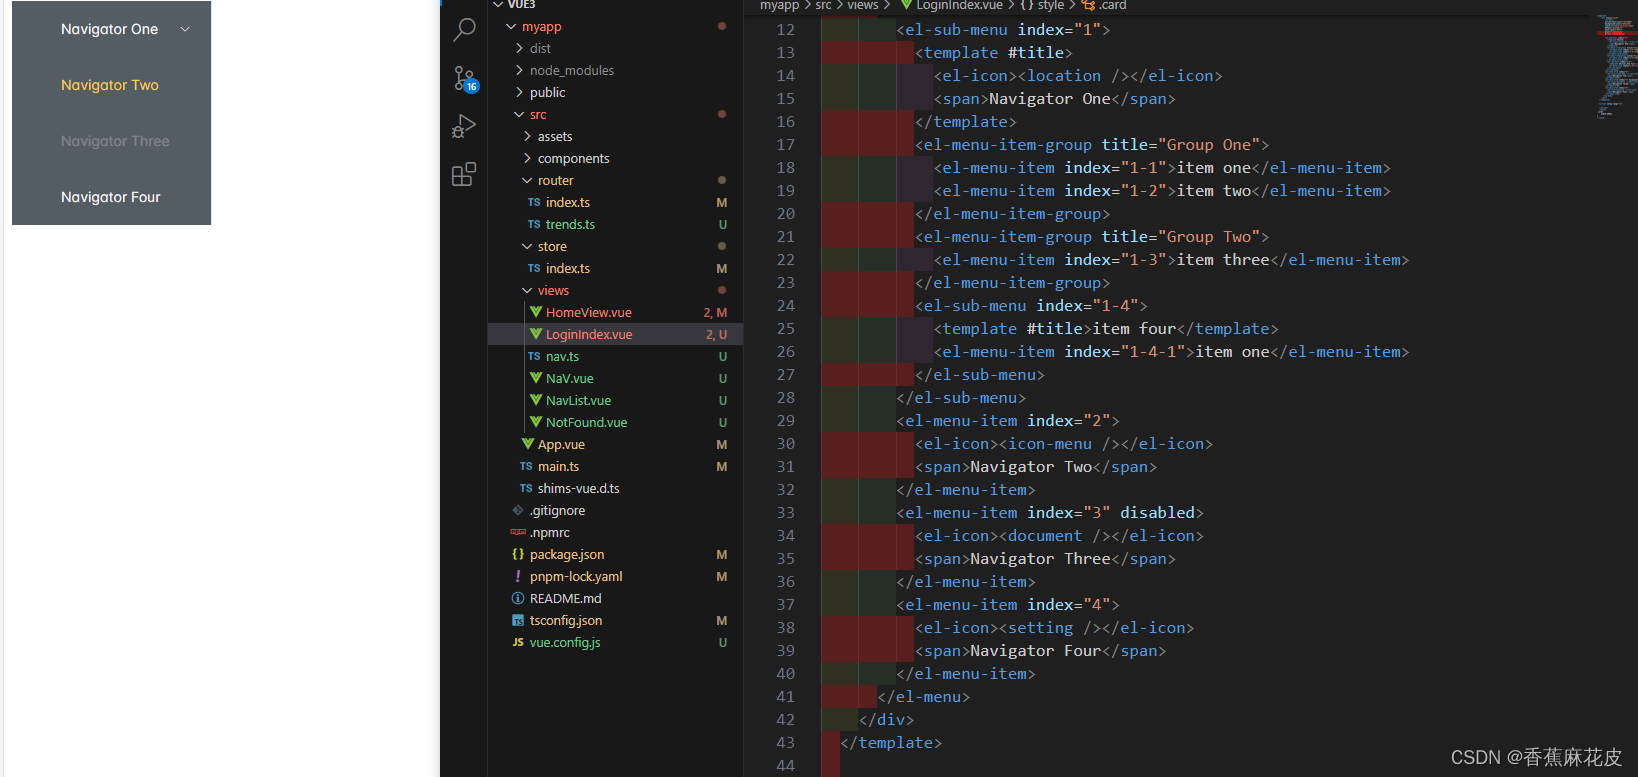Image resolution: width=1638 pixels, height=777 pixels.
Task: Click the info icon beside README.md
Action: 518,598
